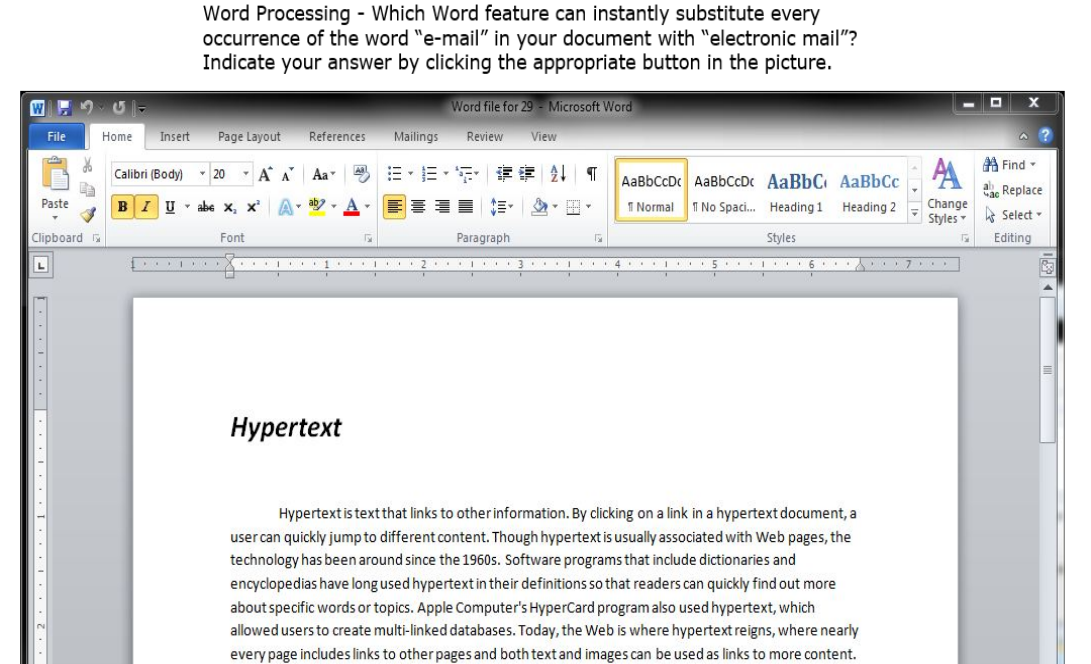Open the Bullets list dropdown arrow
The image size is (1091, 664).
point(411,173)
